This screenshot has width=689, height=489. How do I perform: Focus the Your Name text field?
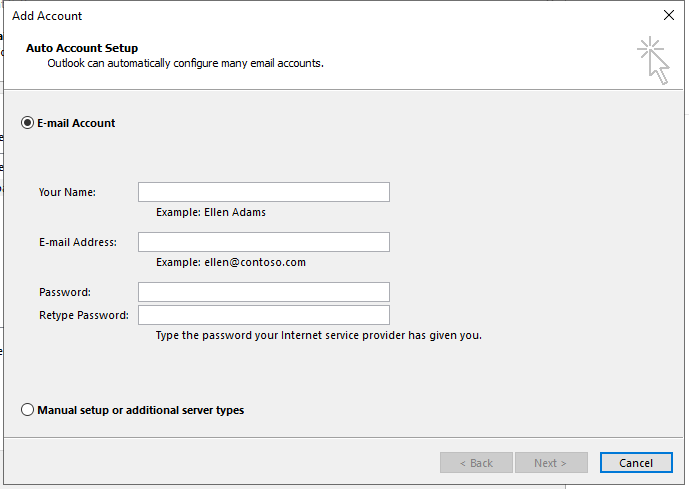tap(263, 192)
